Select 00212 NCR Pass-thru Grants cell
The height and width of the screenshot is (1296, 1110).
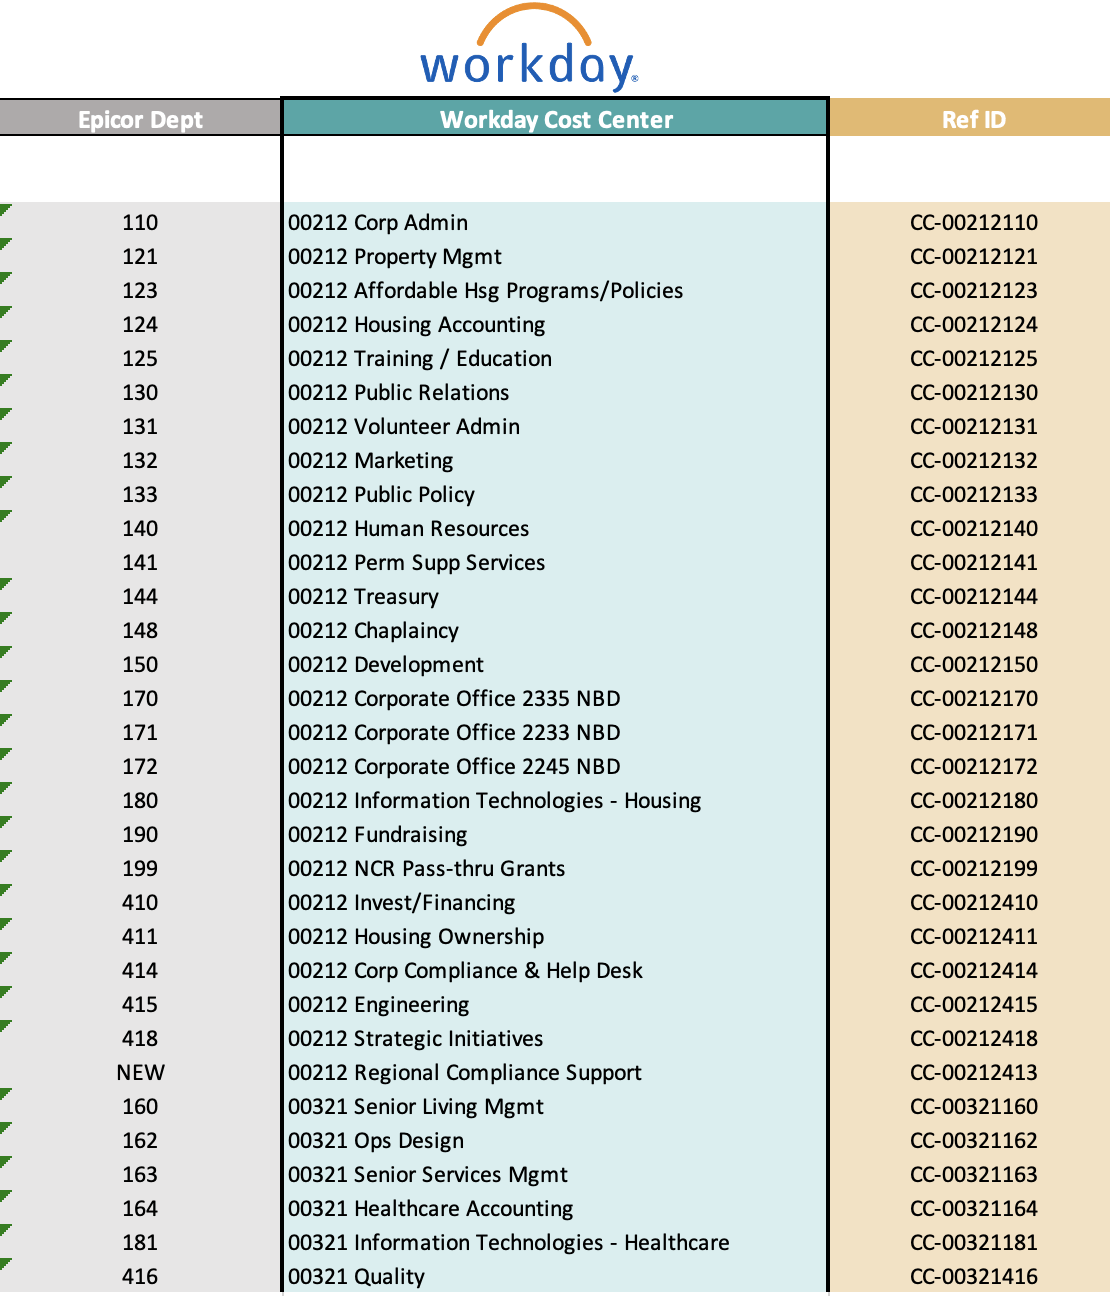tap(556, 868)
